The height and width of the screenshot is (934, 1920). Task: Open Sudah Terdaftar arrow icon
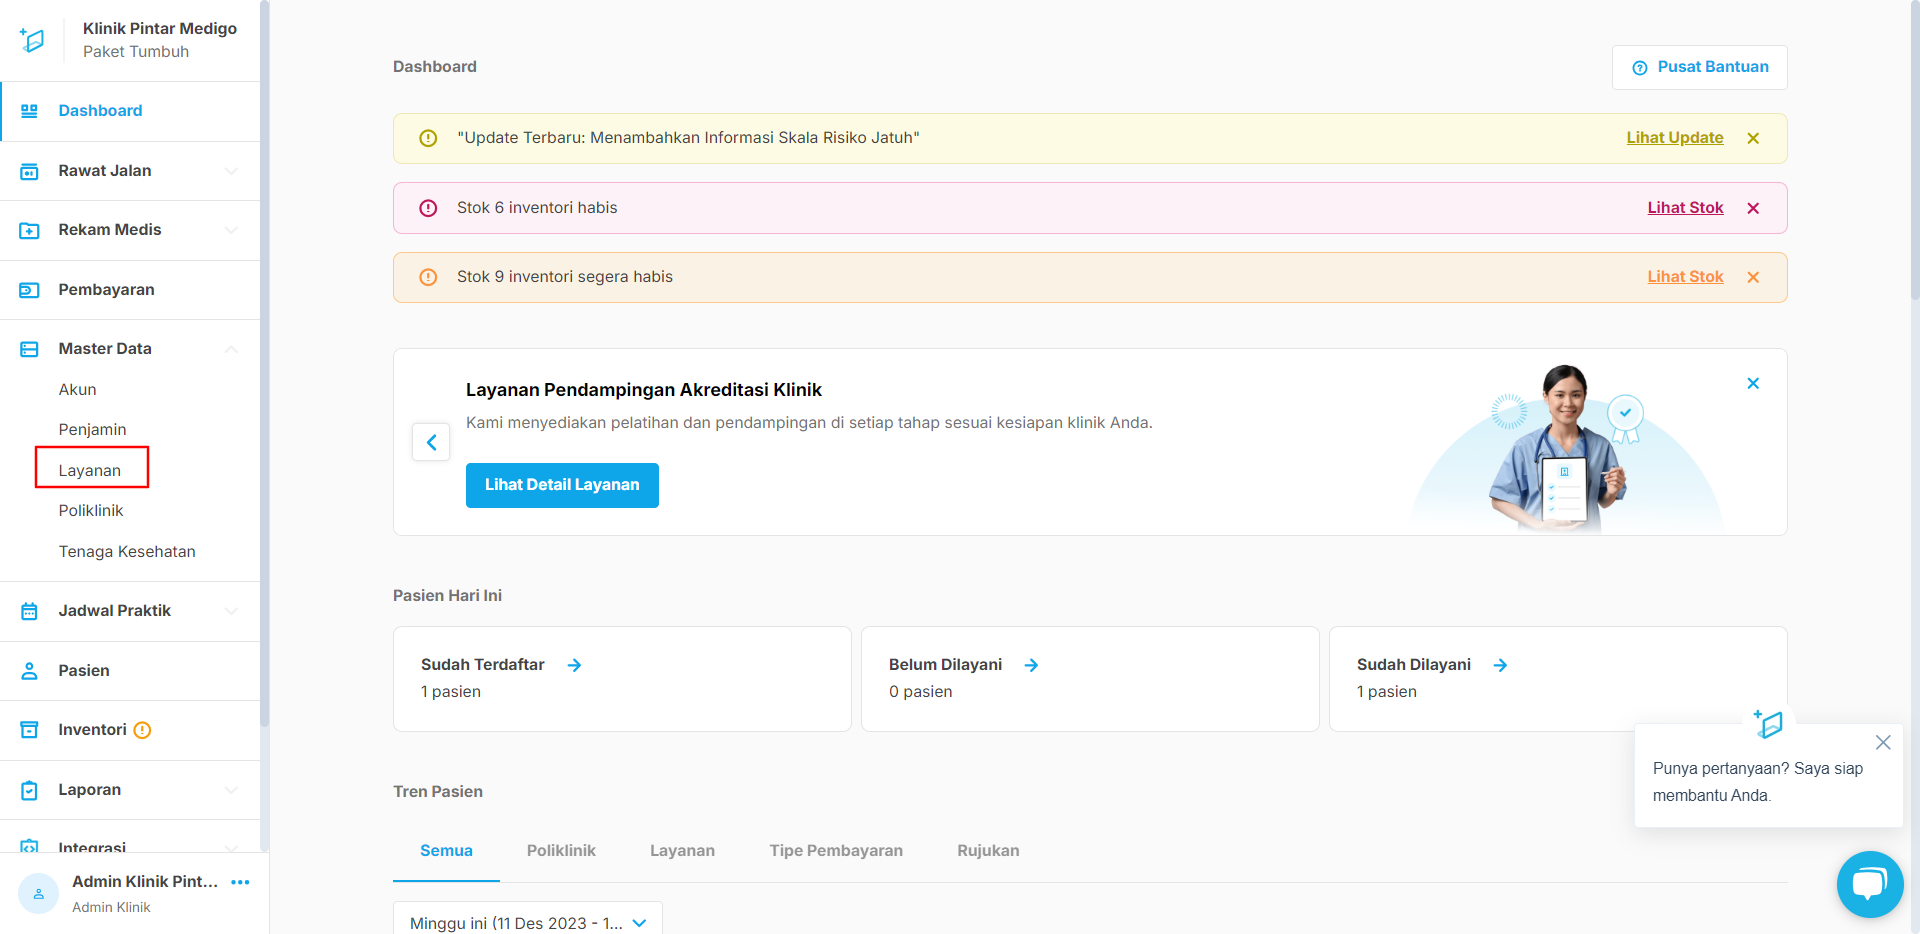[x=574, y=665]
